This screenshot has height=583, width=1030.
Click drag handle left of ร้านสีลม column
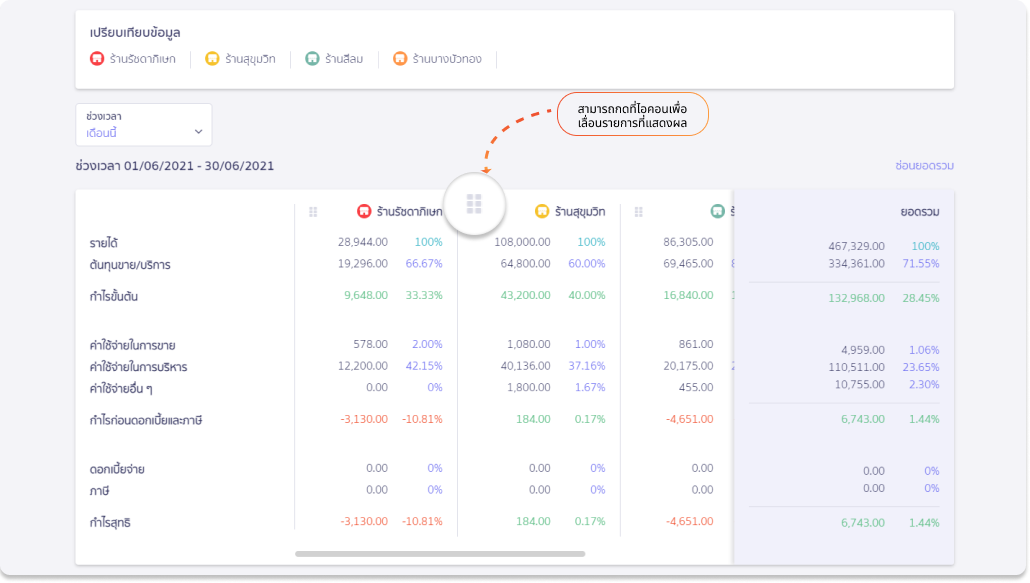coord(639,212)
